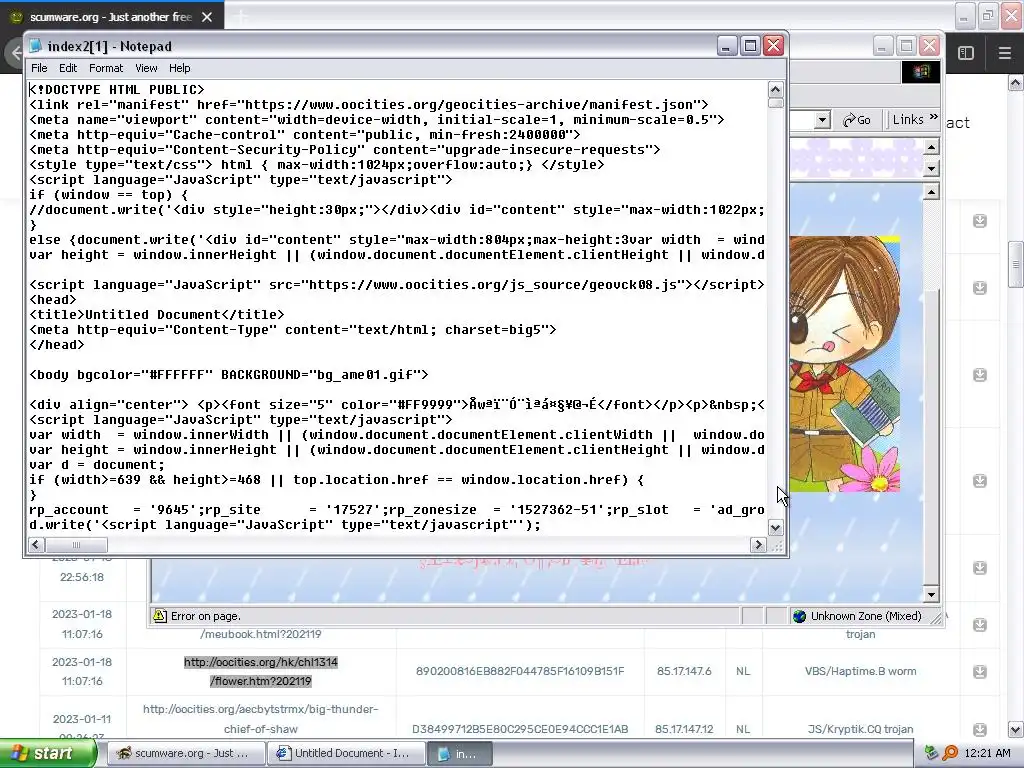Click the Internet Explorer page scrollbar down arrow
Screen dimensions: 1024x768
coord(931,594)
